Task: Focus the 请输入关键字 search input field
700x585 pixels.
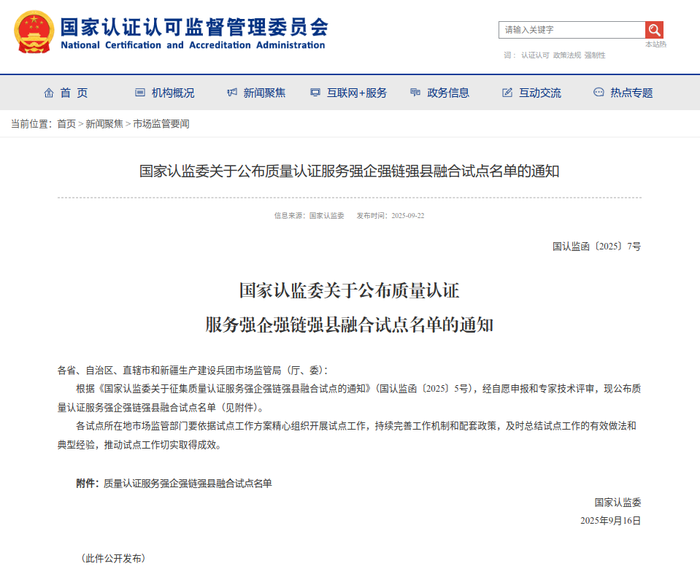Action: click(x=572, y=30)
